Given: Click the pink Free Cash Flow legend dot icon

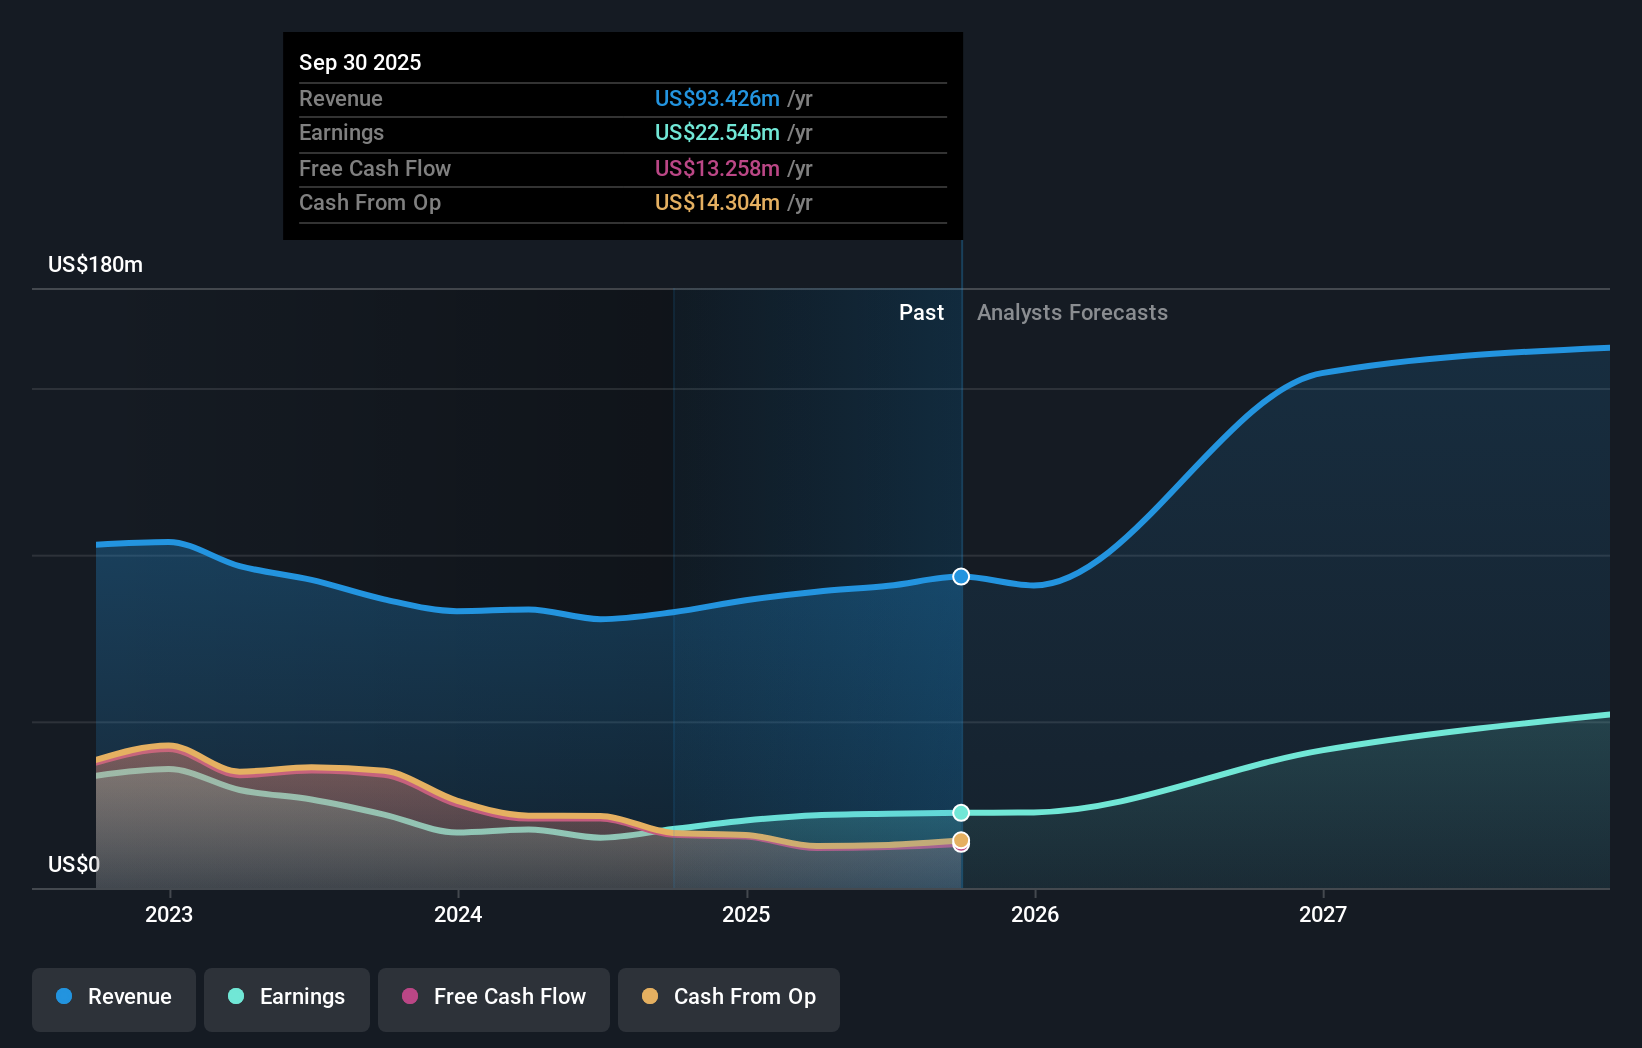Looking at the screenshot, I should 409,997.
